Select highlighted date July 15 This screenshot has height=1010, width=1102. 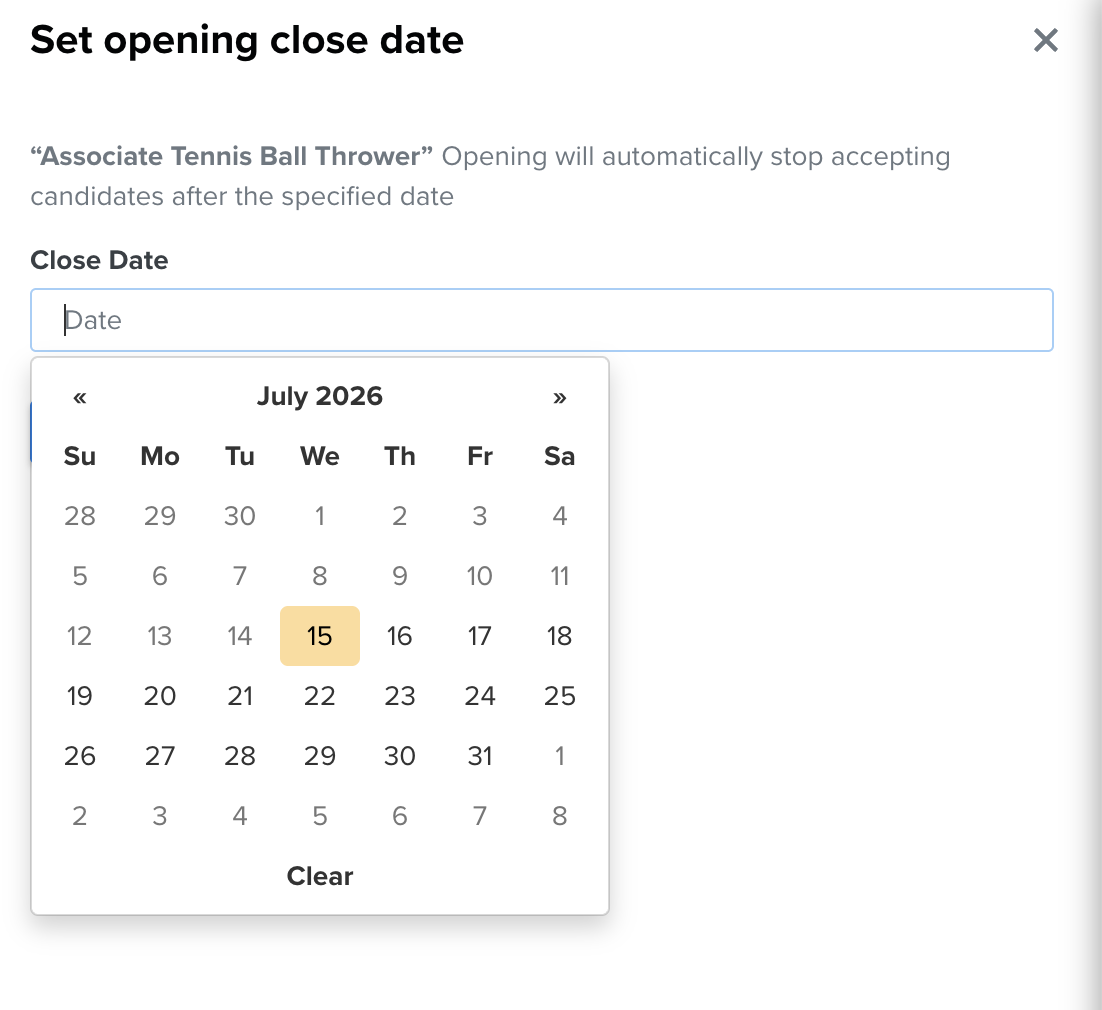(320, 636)
